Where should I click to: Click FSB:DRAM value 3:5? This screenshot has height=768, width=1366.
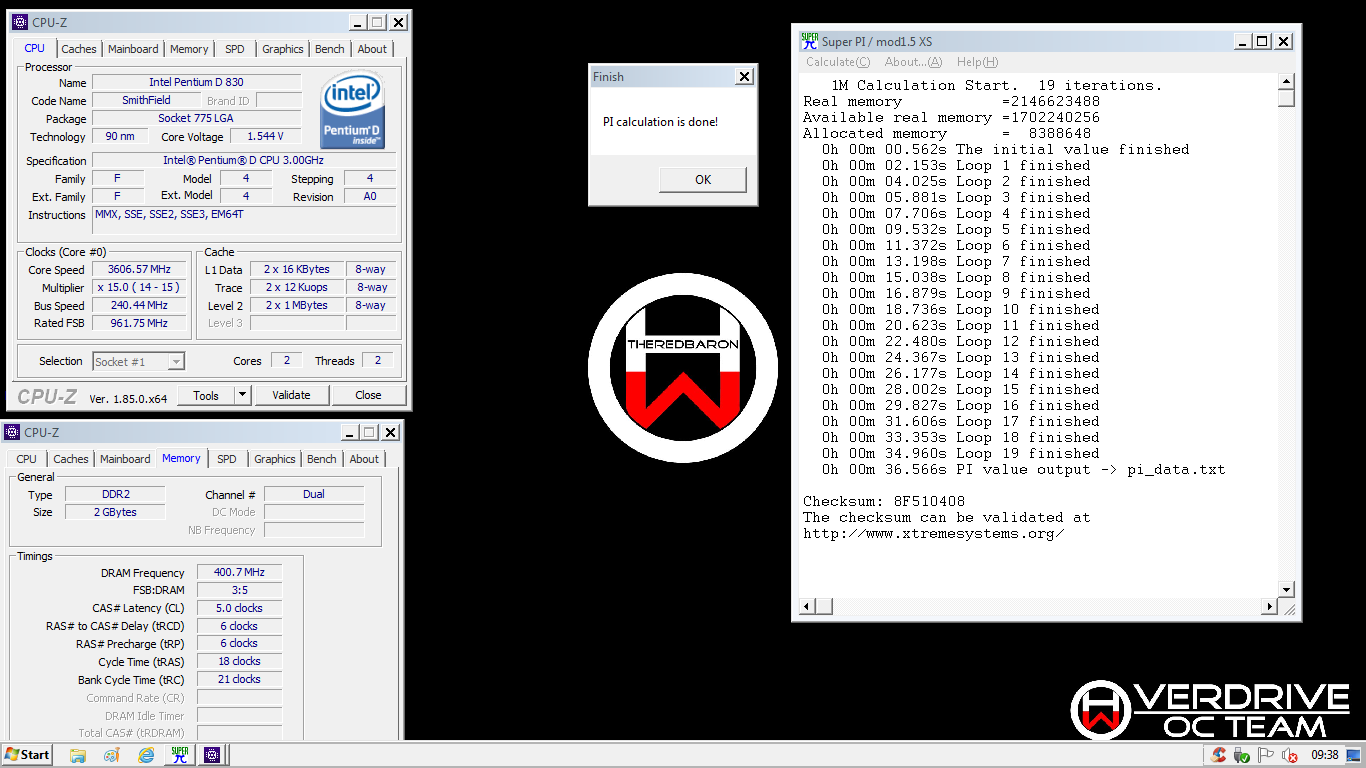(x=239, y=590)
